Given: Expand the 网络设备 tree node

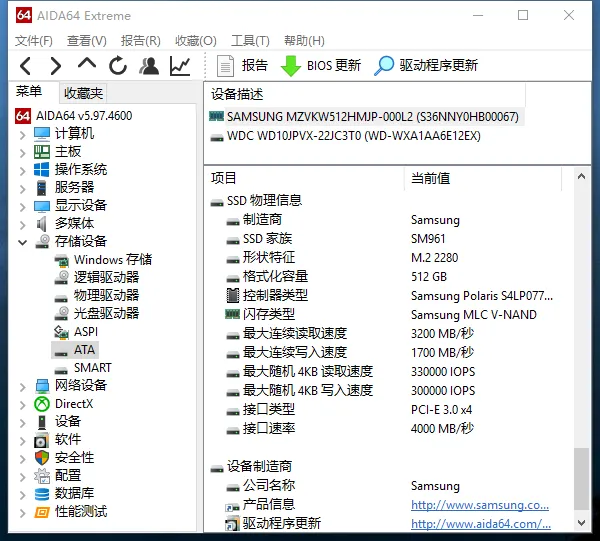Looking at the screenshot, I should 23,387.
